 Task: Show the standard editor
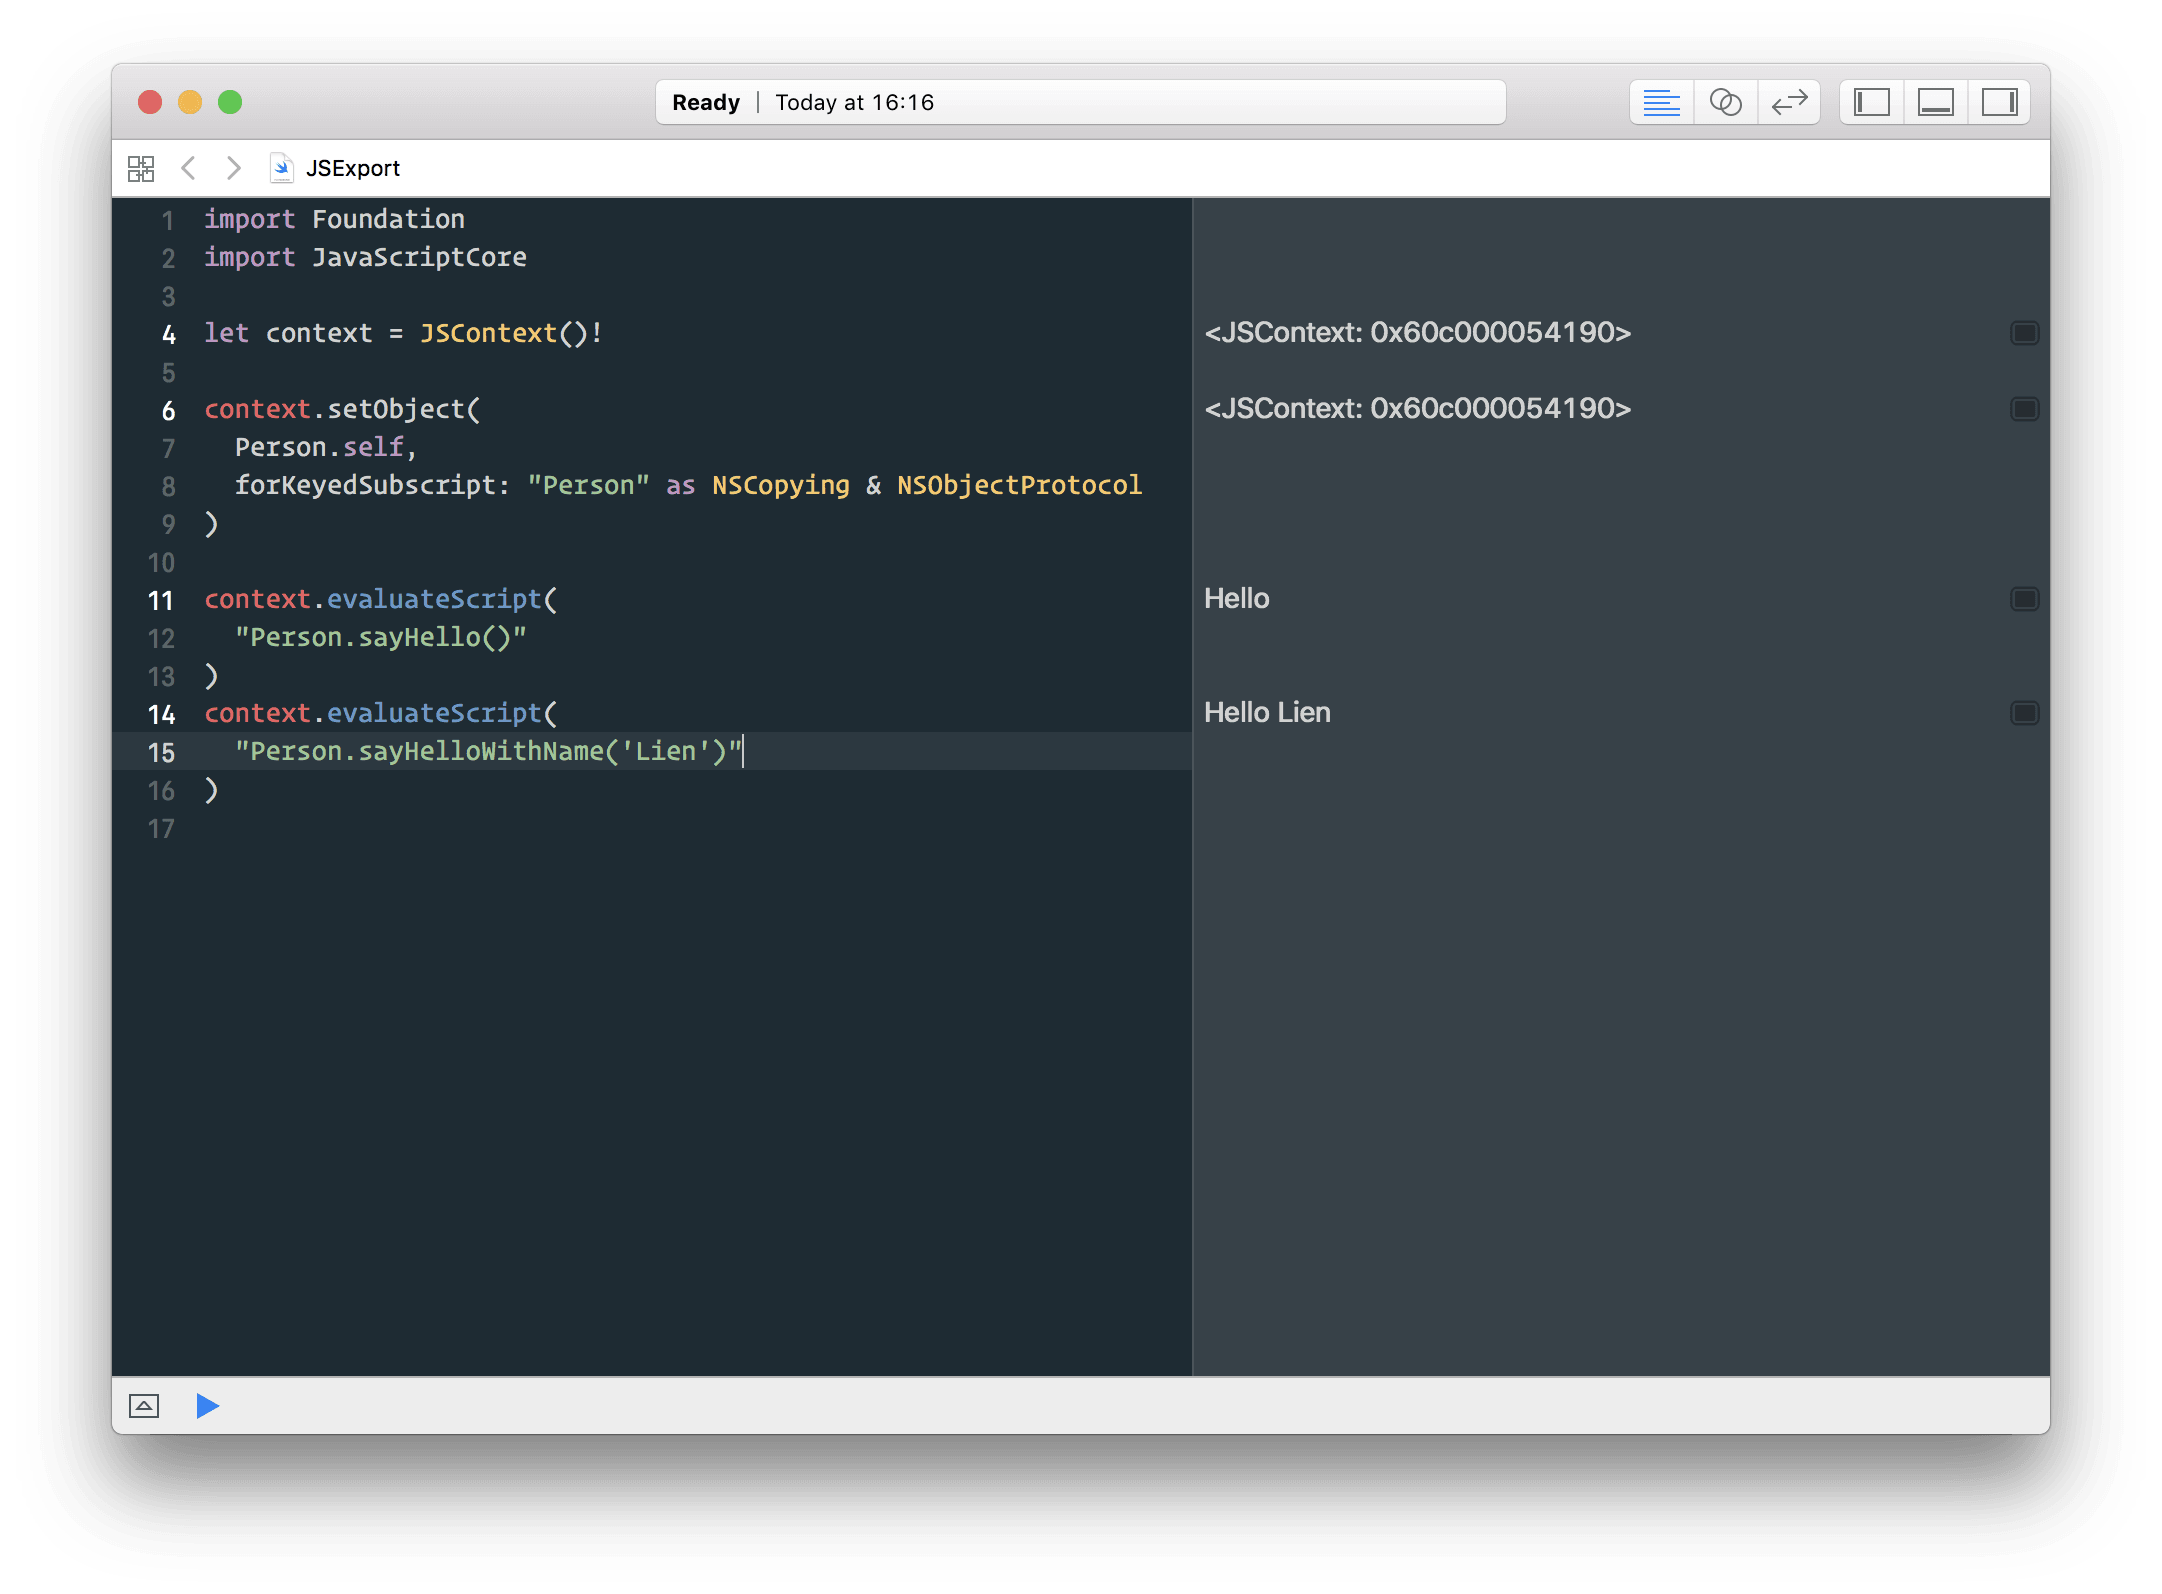click(1661, 102)
